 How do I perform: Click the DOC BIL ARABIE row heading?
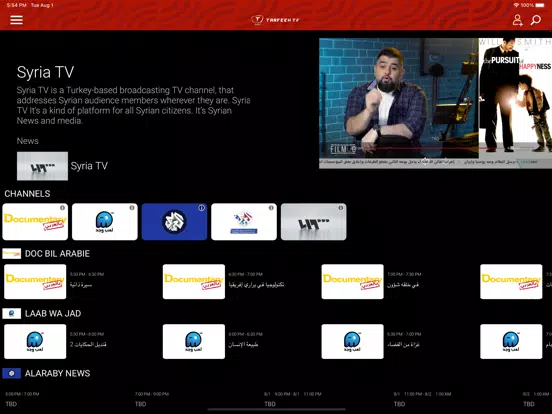coord(57,253)
